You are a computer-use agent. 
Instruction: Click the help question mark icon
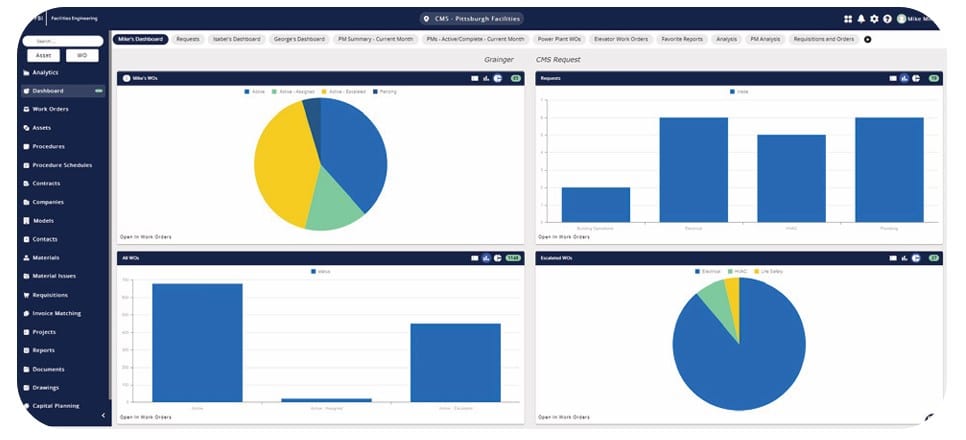click(x=887, y=19)
